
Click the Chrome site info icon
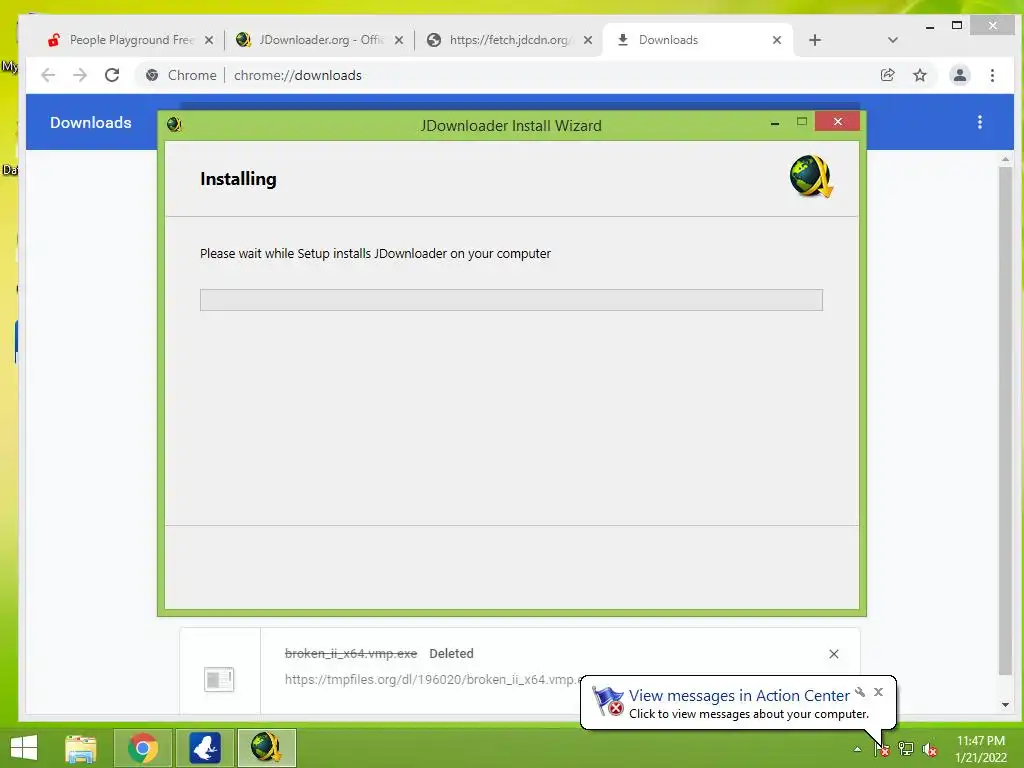pyautogui.click(x=152, y=75)
